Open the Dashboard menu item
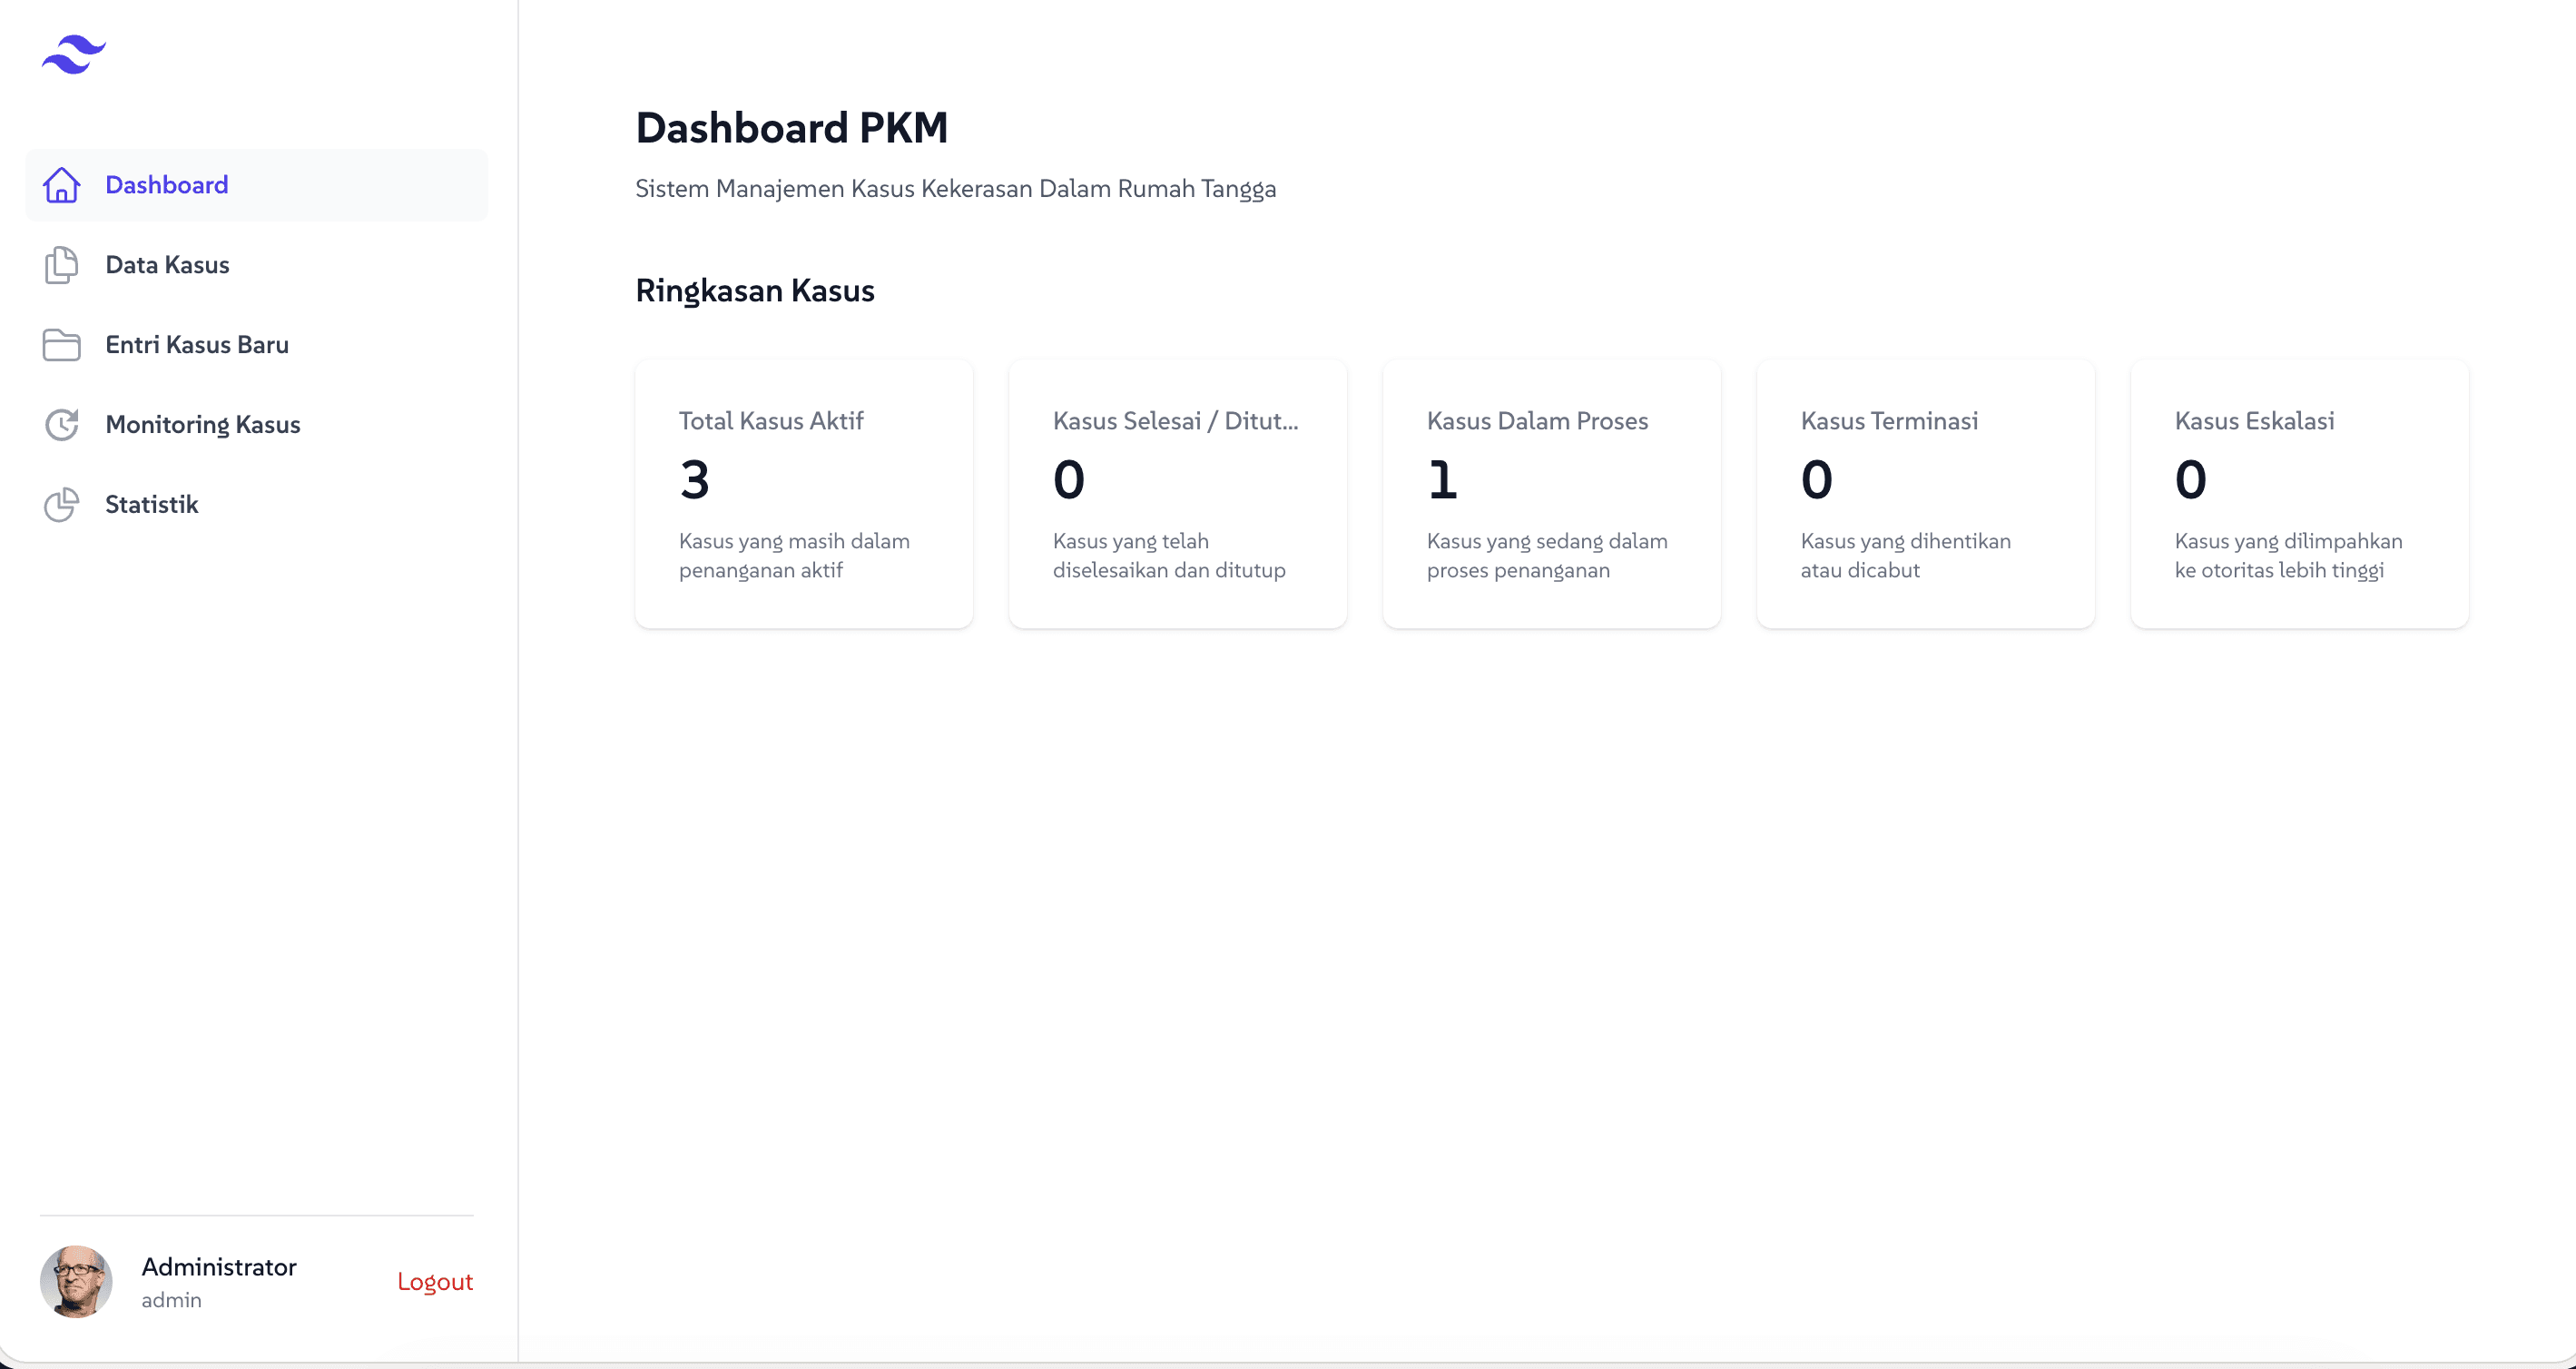Viewport: 2576px width, 1369px height. (257, 185)
